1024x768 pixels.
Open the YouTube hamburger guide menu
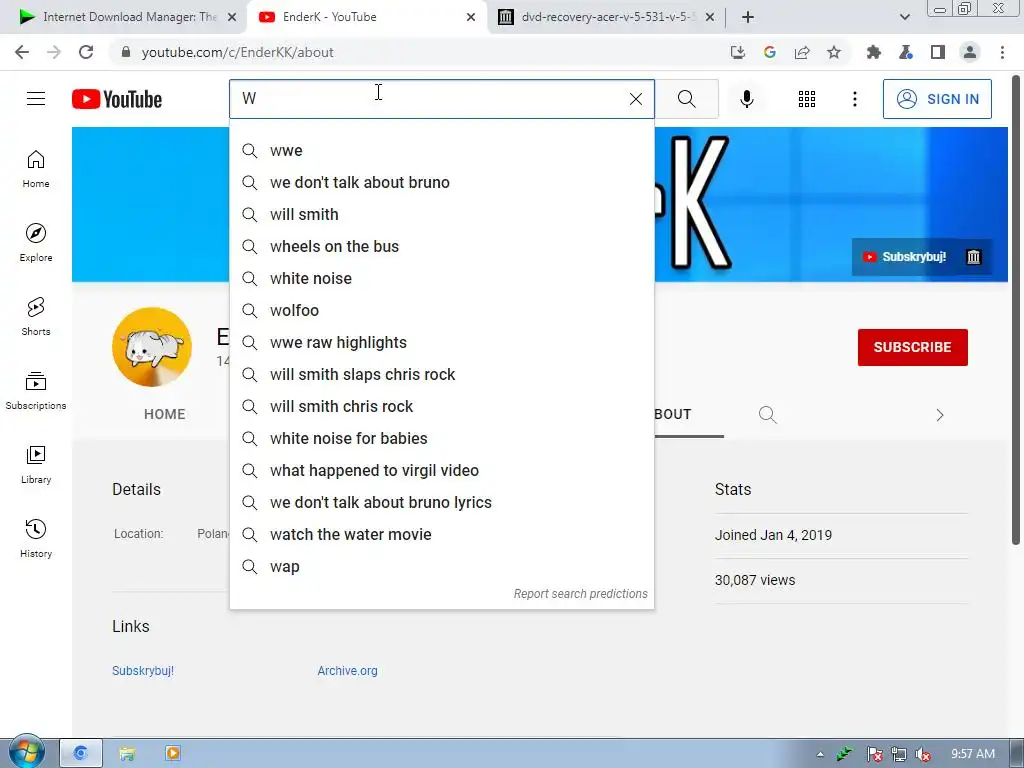(x=36, y=99)
